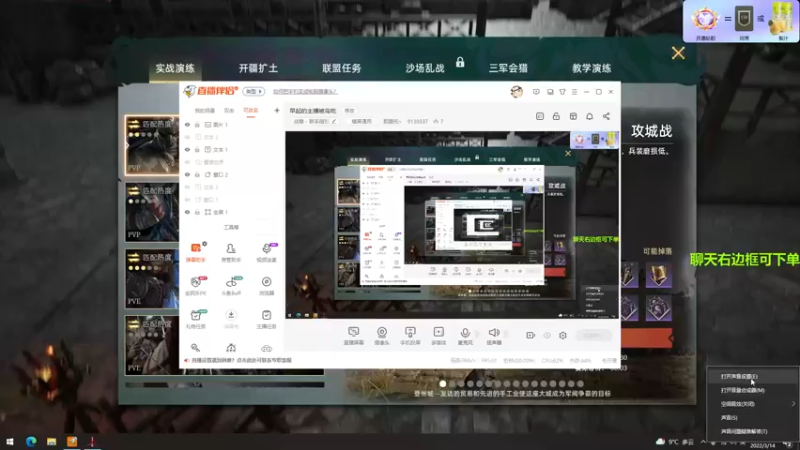Open the 头条Buff tool
This screenshot has height=450, width=800.
click(231, 286)
